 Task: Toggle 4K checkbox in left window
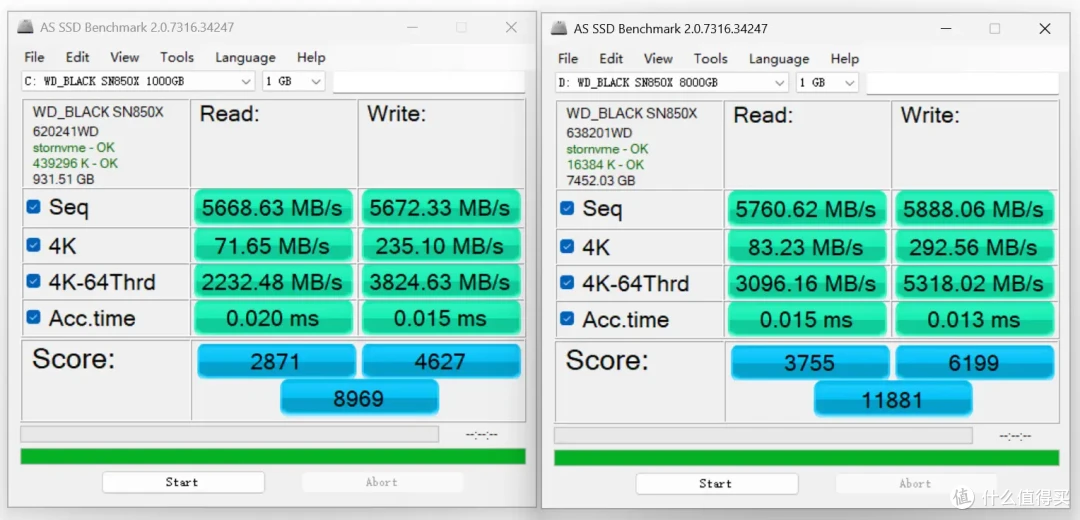click(x=33, y=245)
